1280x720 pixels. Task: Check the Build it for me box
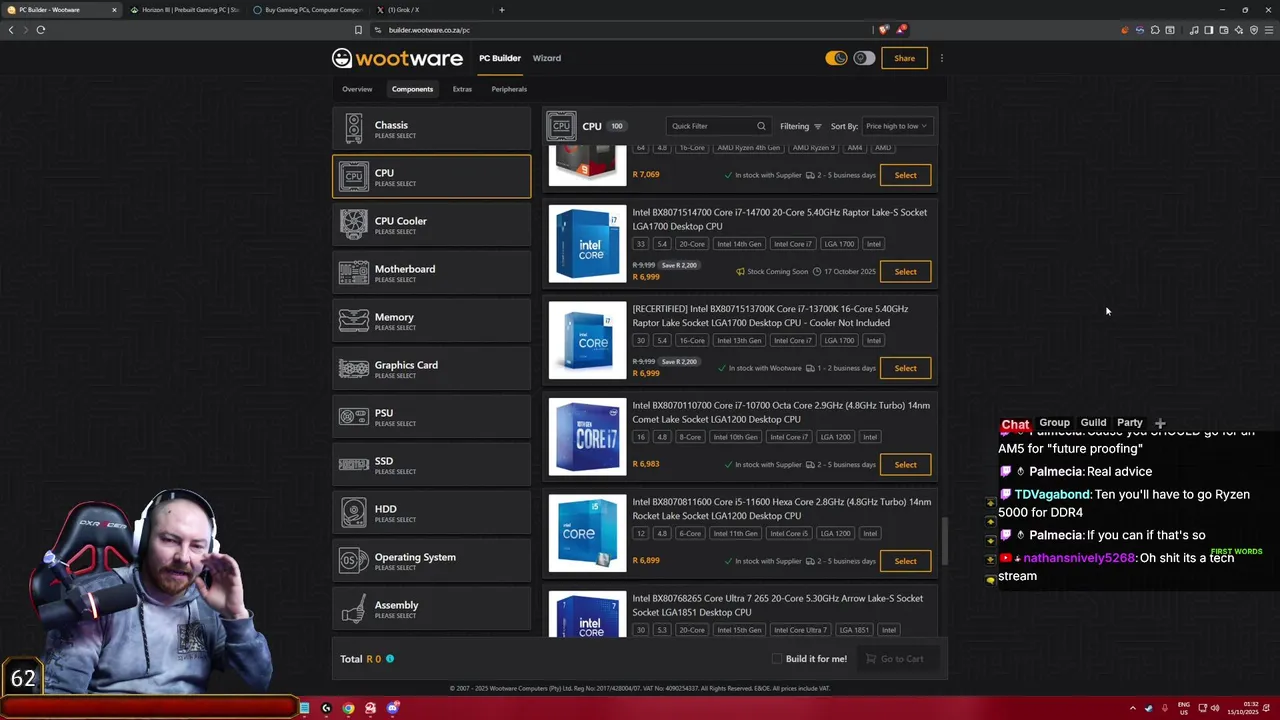click(x=777, y=659)
